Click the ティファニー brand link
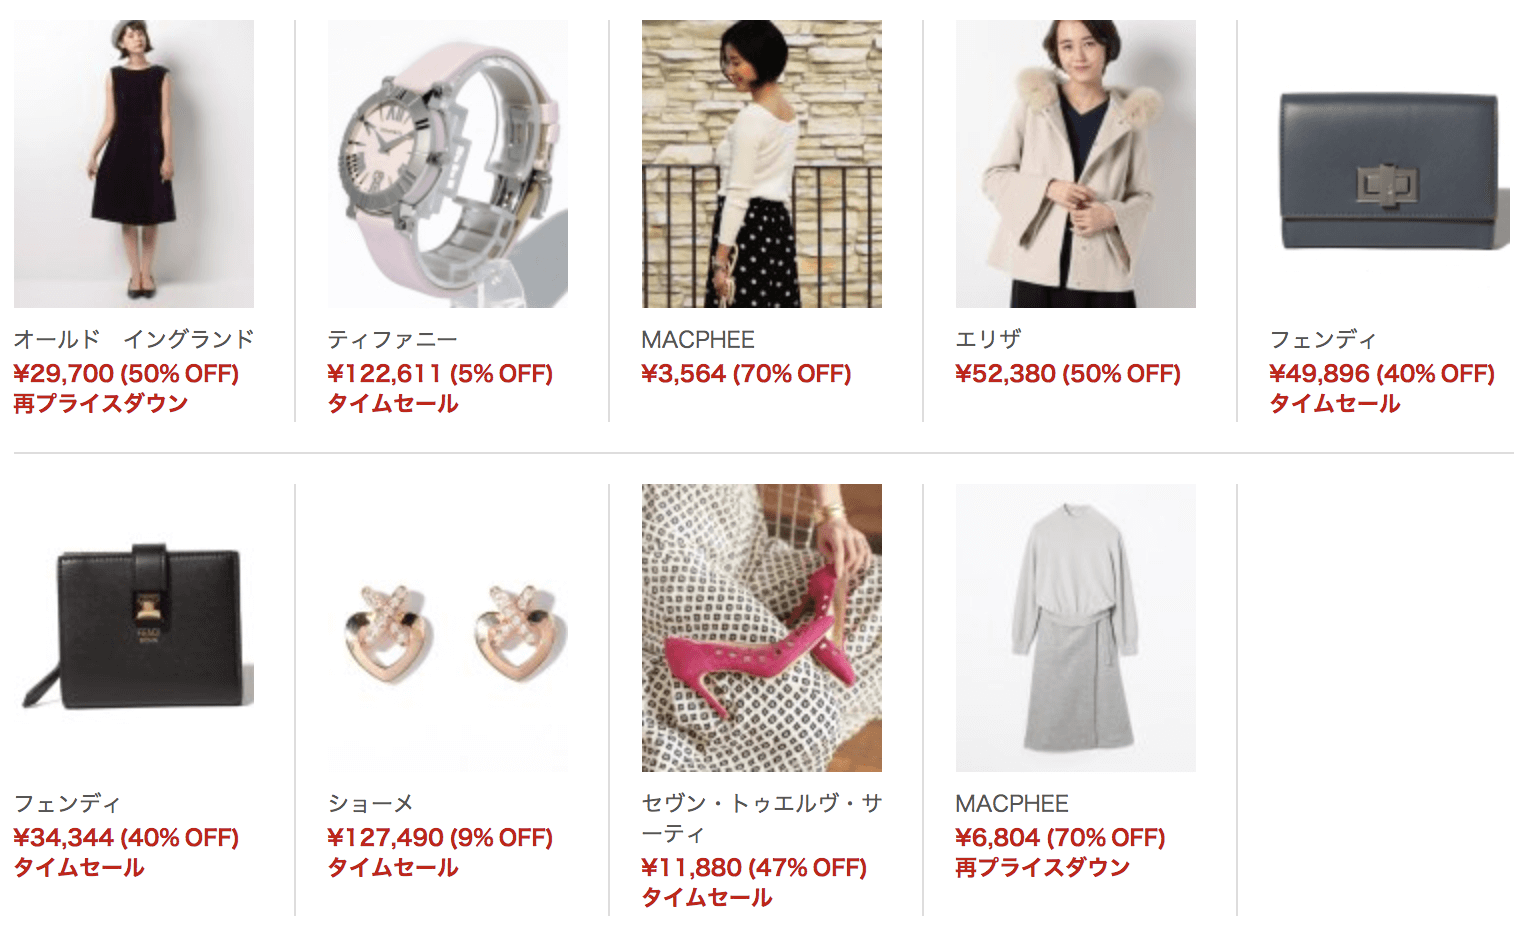Screen dimensions: 1526x930 tap(393, 340)
